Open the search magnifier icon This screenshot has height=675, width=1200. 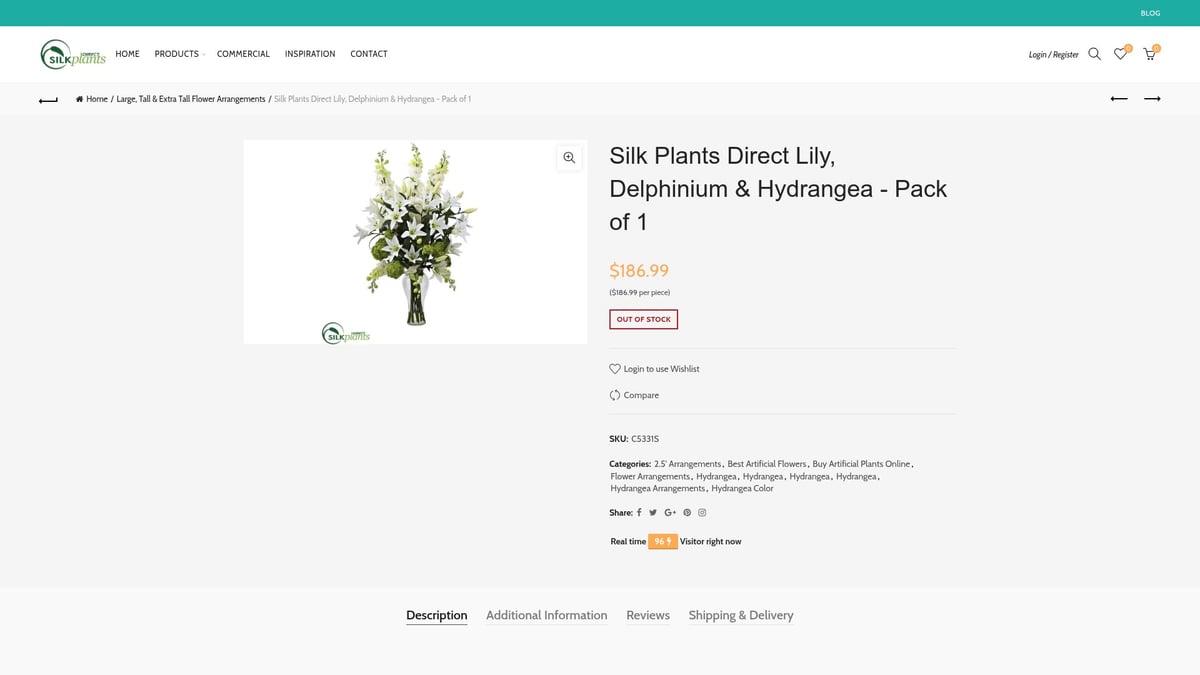point(1094,54)
